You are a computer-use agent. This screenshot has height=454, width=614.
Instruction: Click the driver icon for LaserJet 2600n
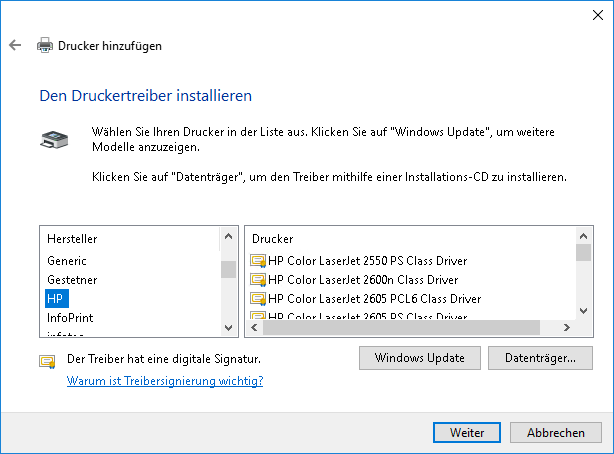coord(258,280)
